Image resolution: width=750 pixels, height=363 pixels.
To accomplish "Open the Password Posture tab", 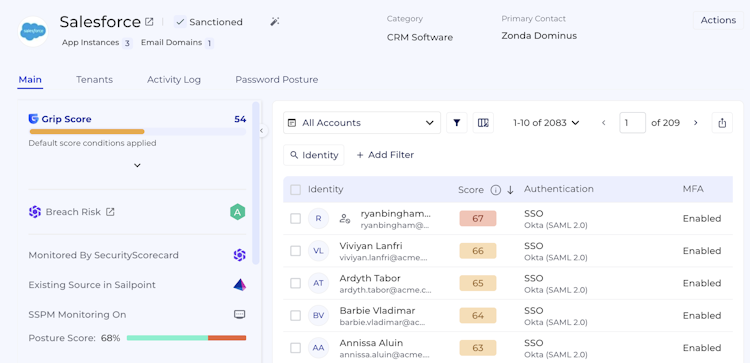I will (x=276, y=80).
